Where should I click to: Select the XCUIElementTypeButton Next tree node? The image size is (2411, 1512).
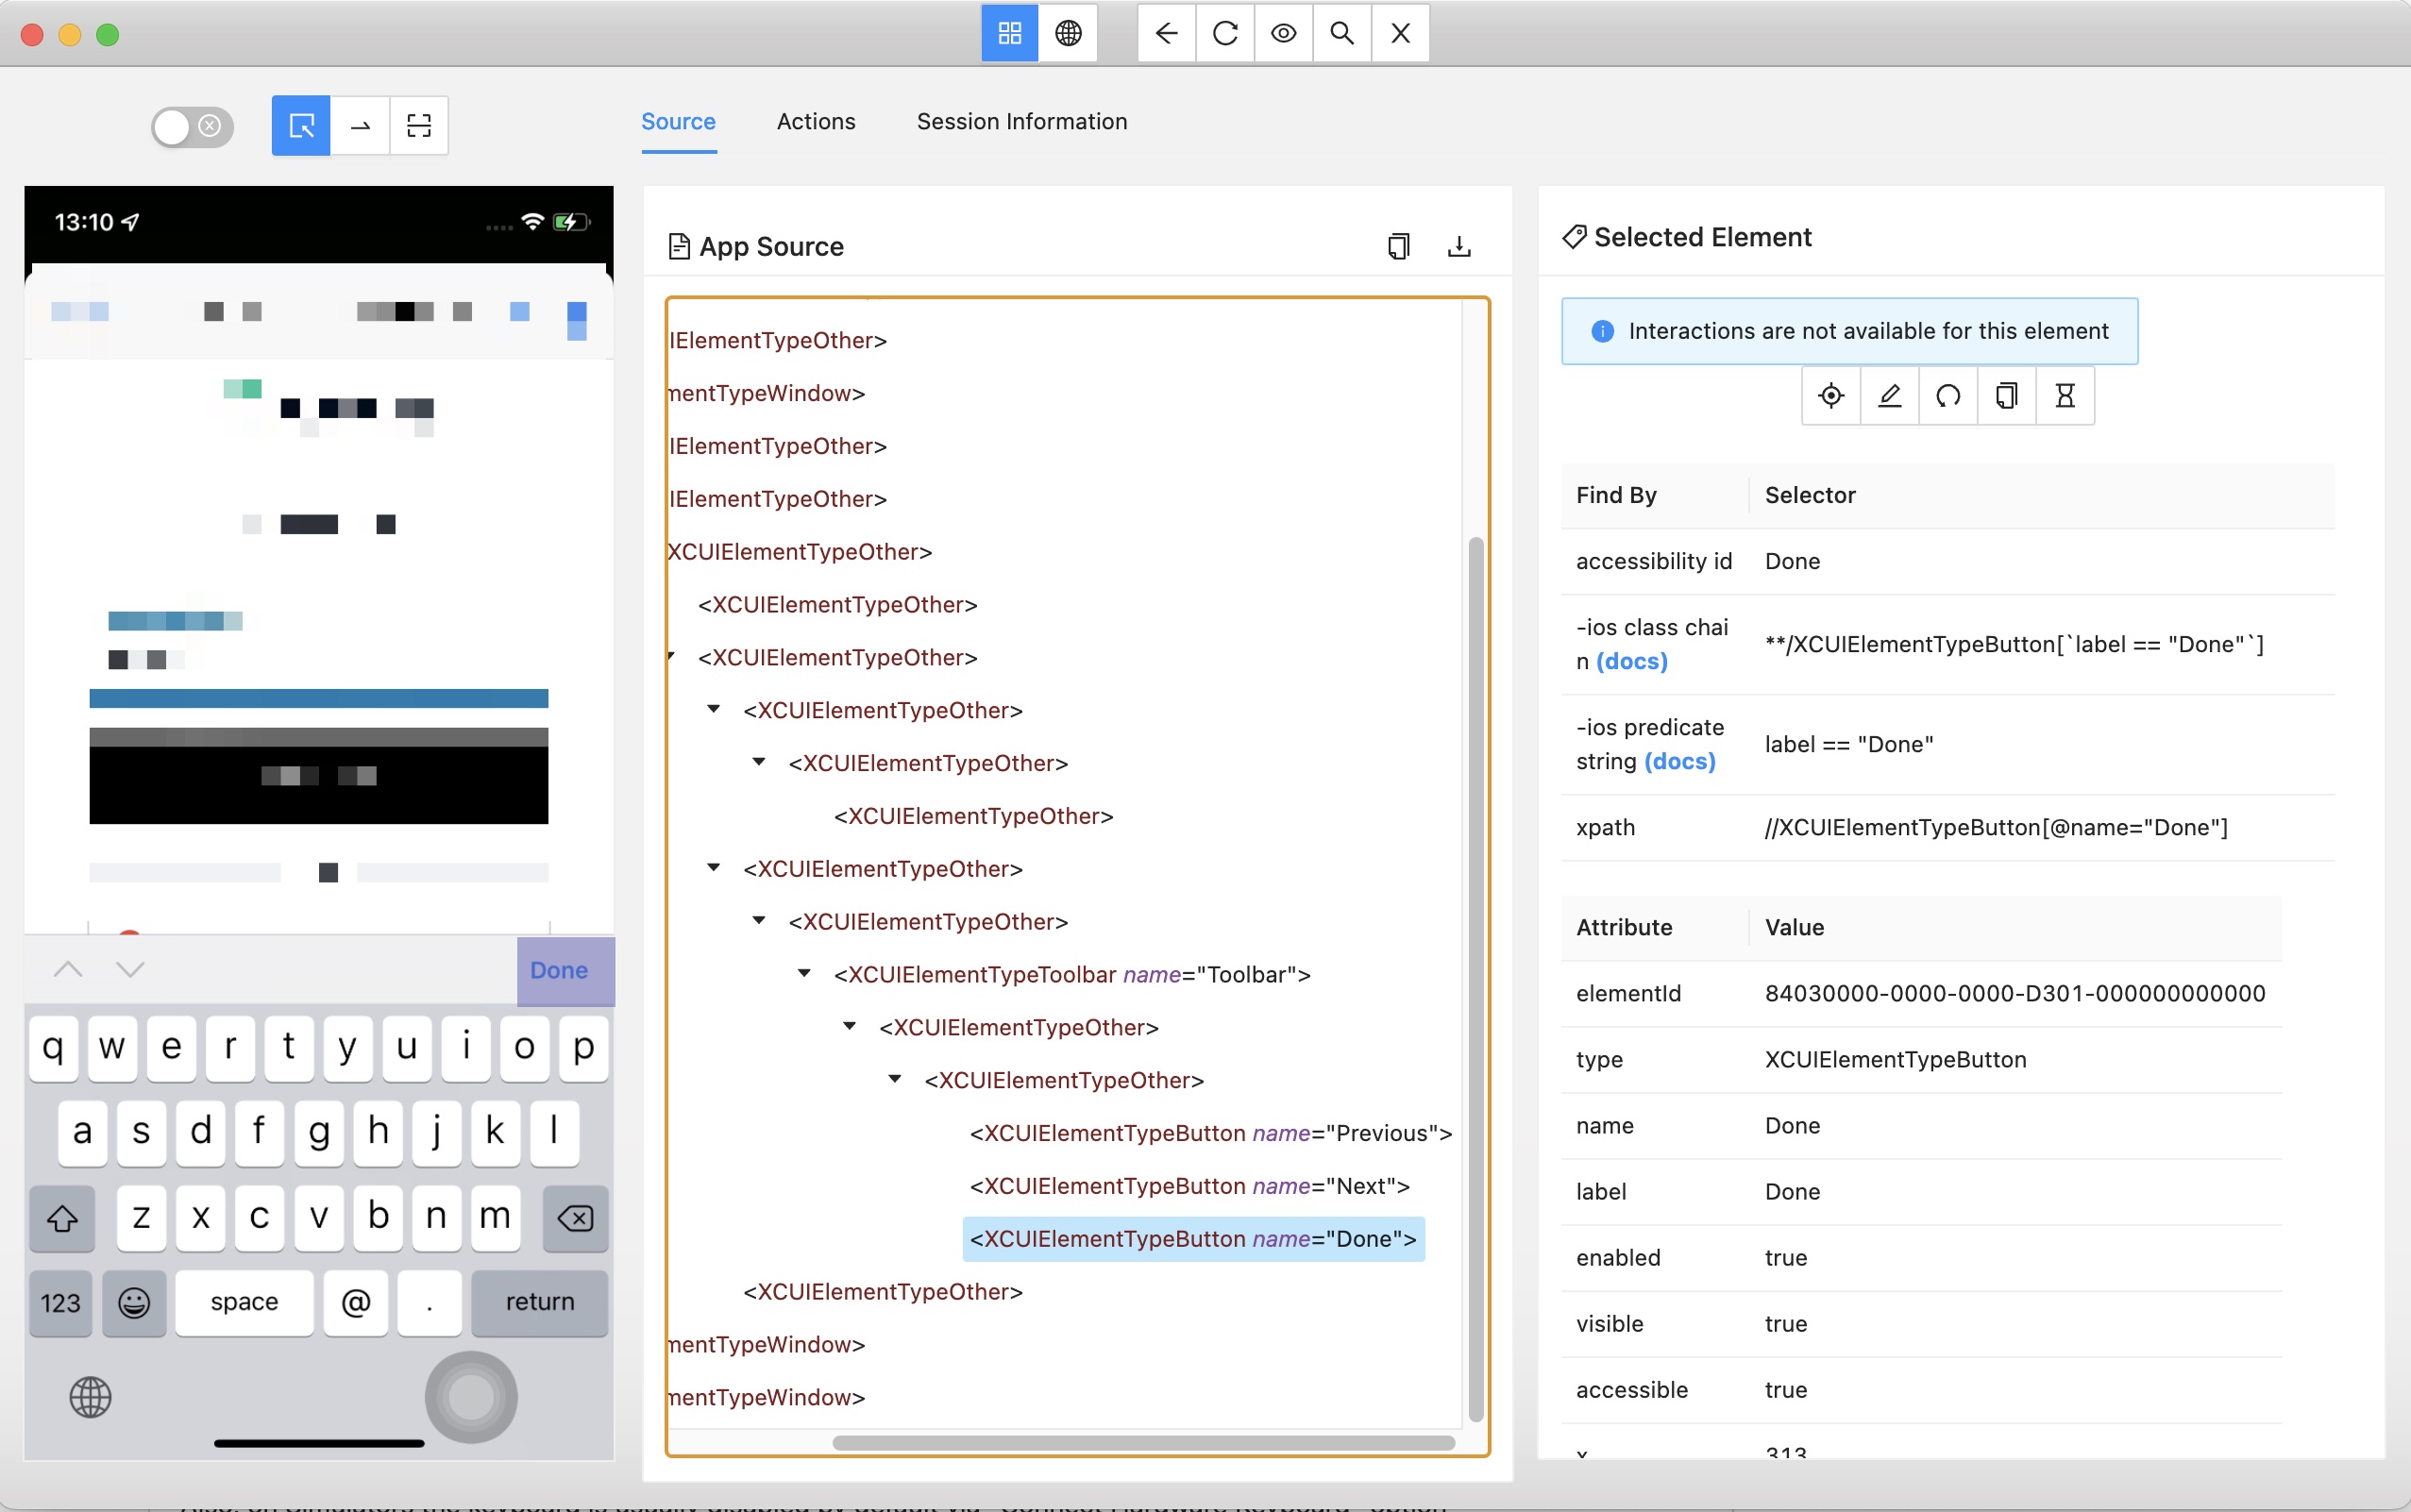pyautogui.click(x=1189, y=1186)
